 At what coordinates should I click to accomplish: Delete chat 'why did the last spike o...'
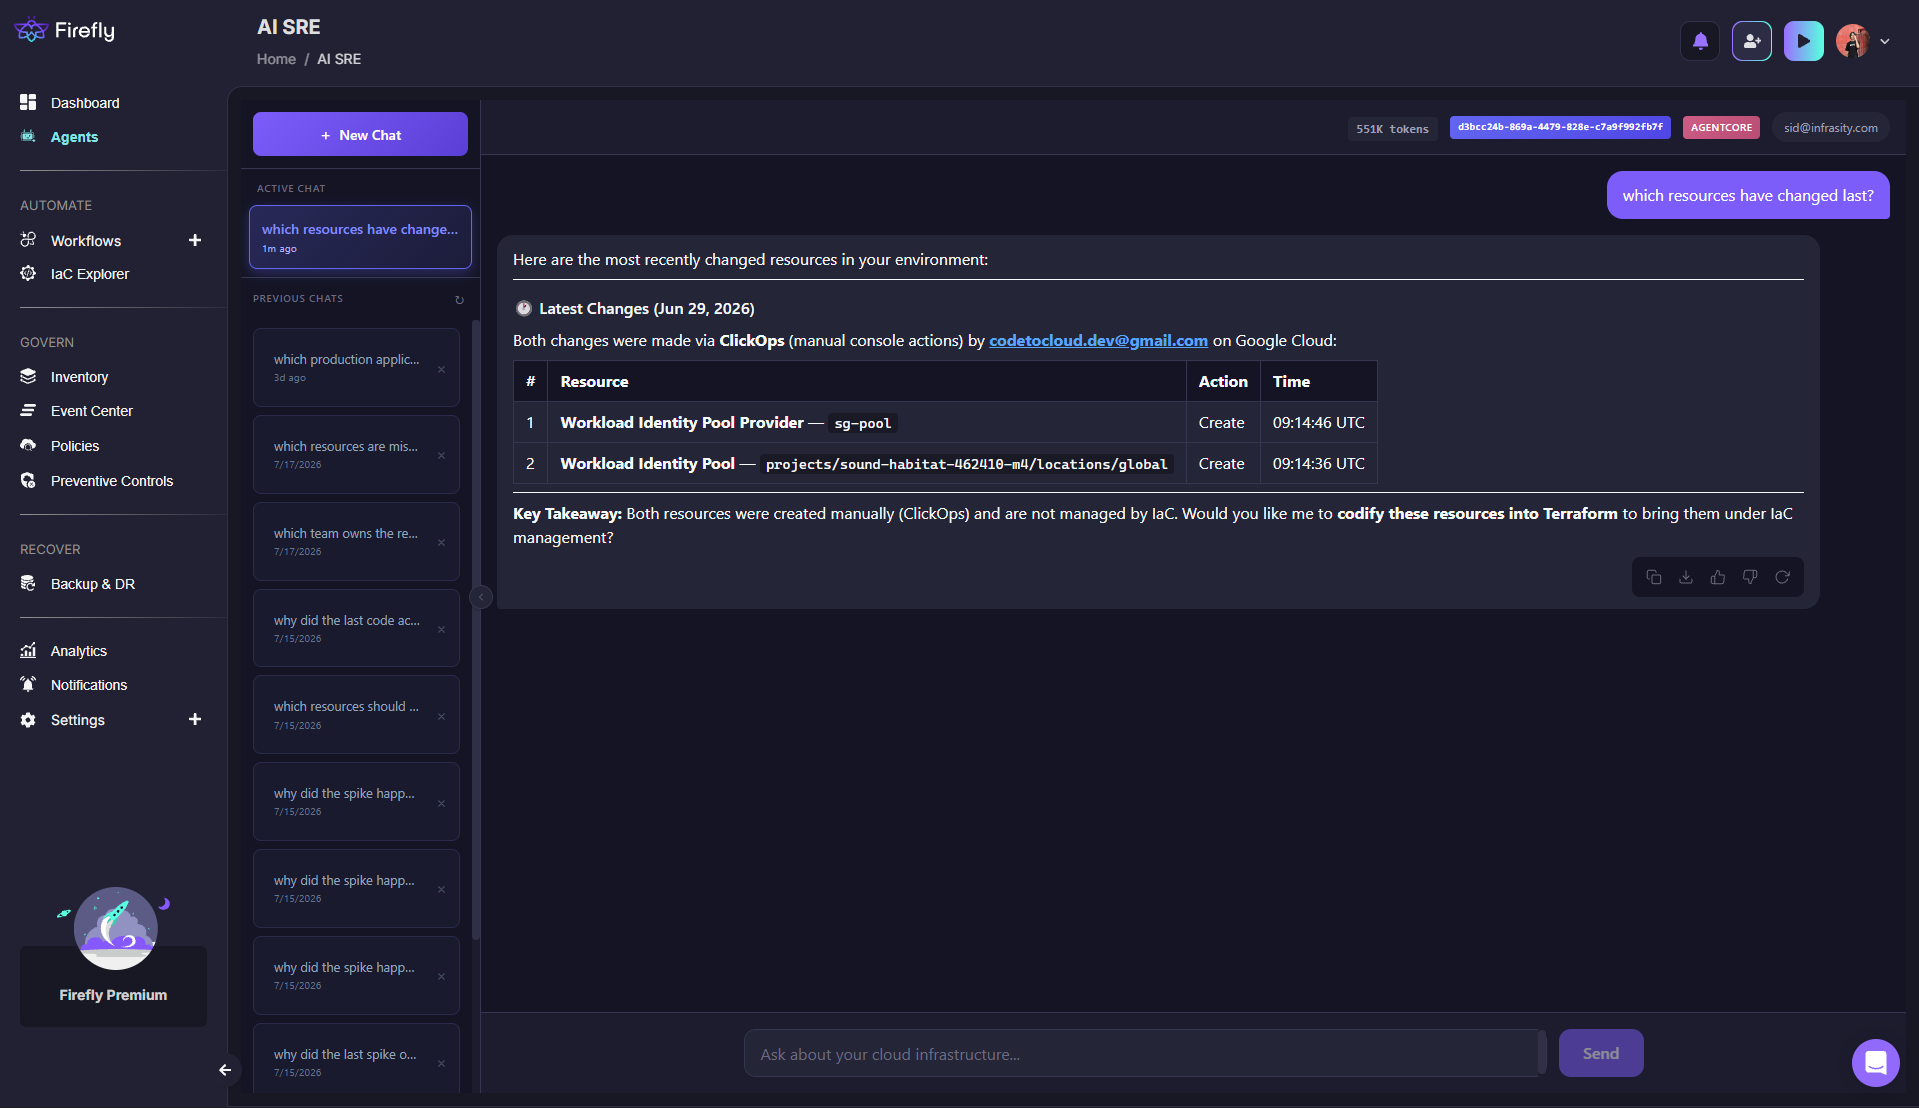tap(441, 1063)
